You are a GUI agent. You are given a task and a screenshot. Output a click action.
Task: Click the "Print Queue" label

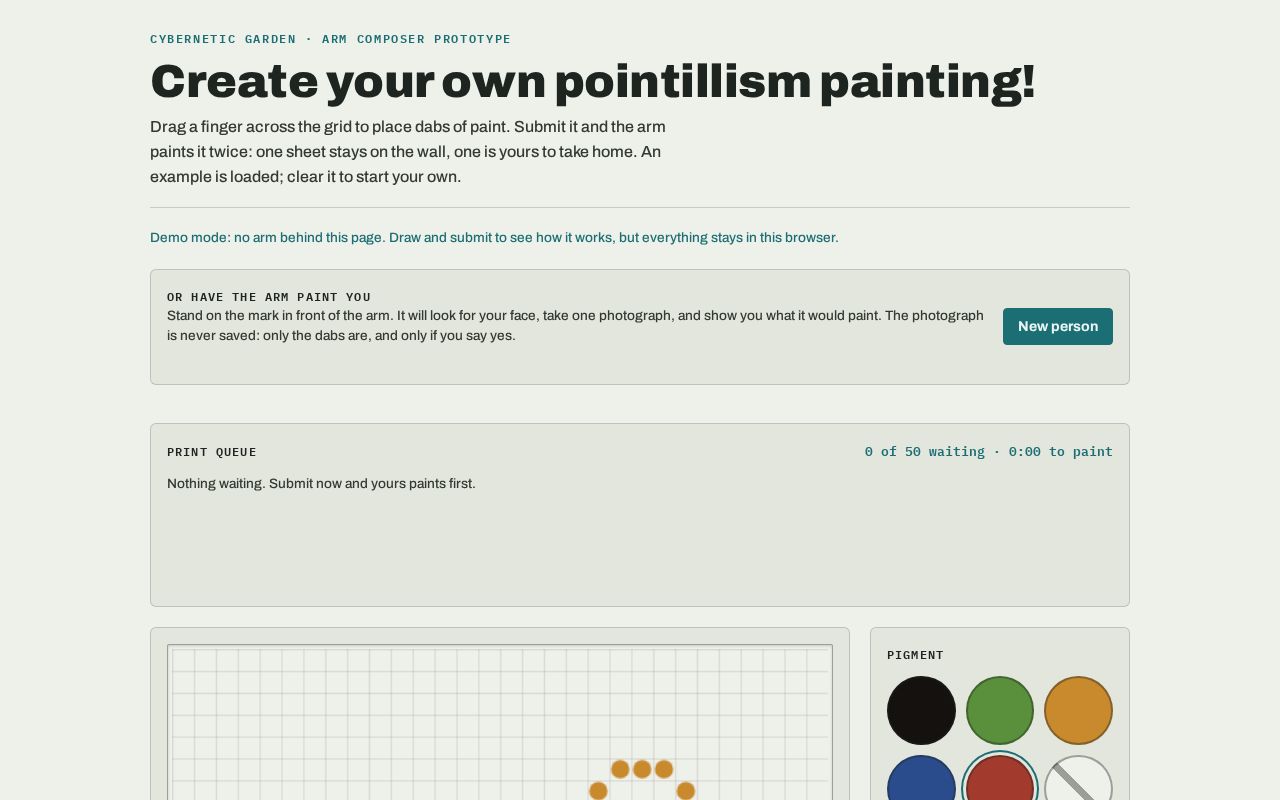[212, 452]
